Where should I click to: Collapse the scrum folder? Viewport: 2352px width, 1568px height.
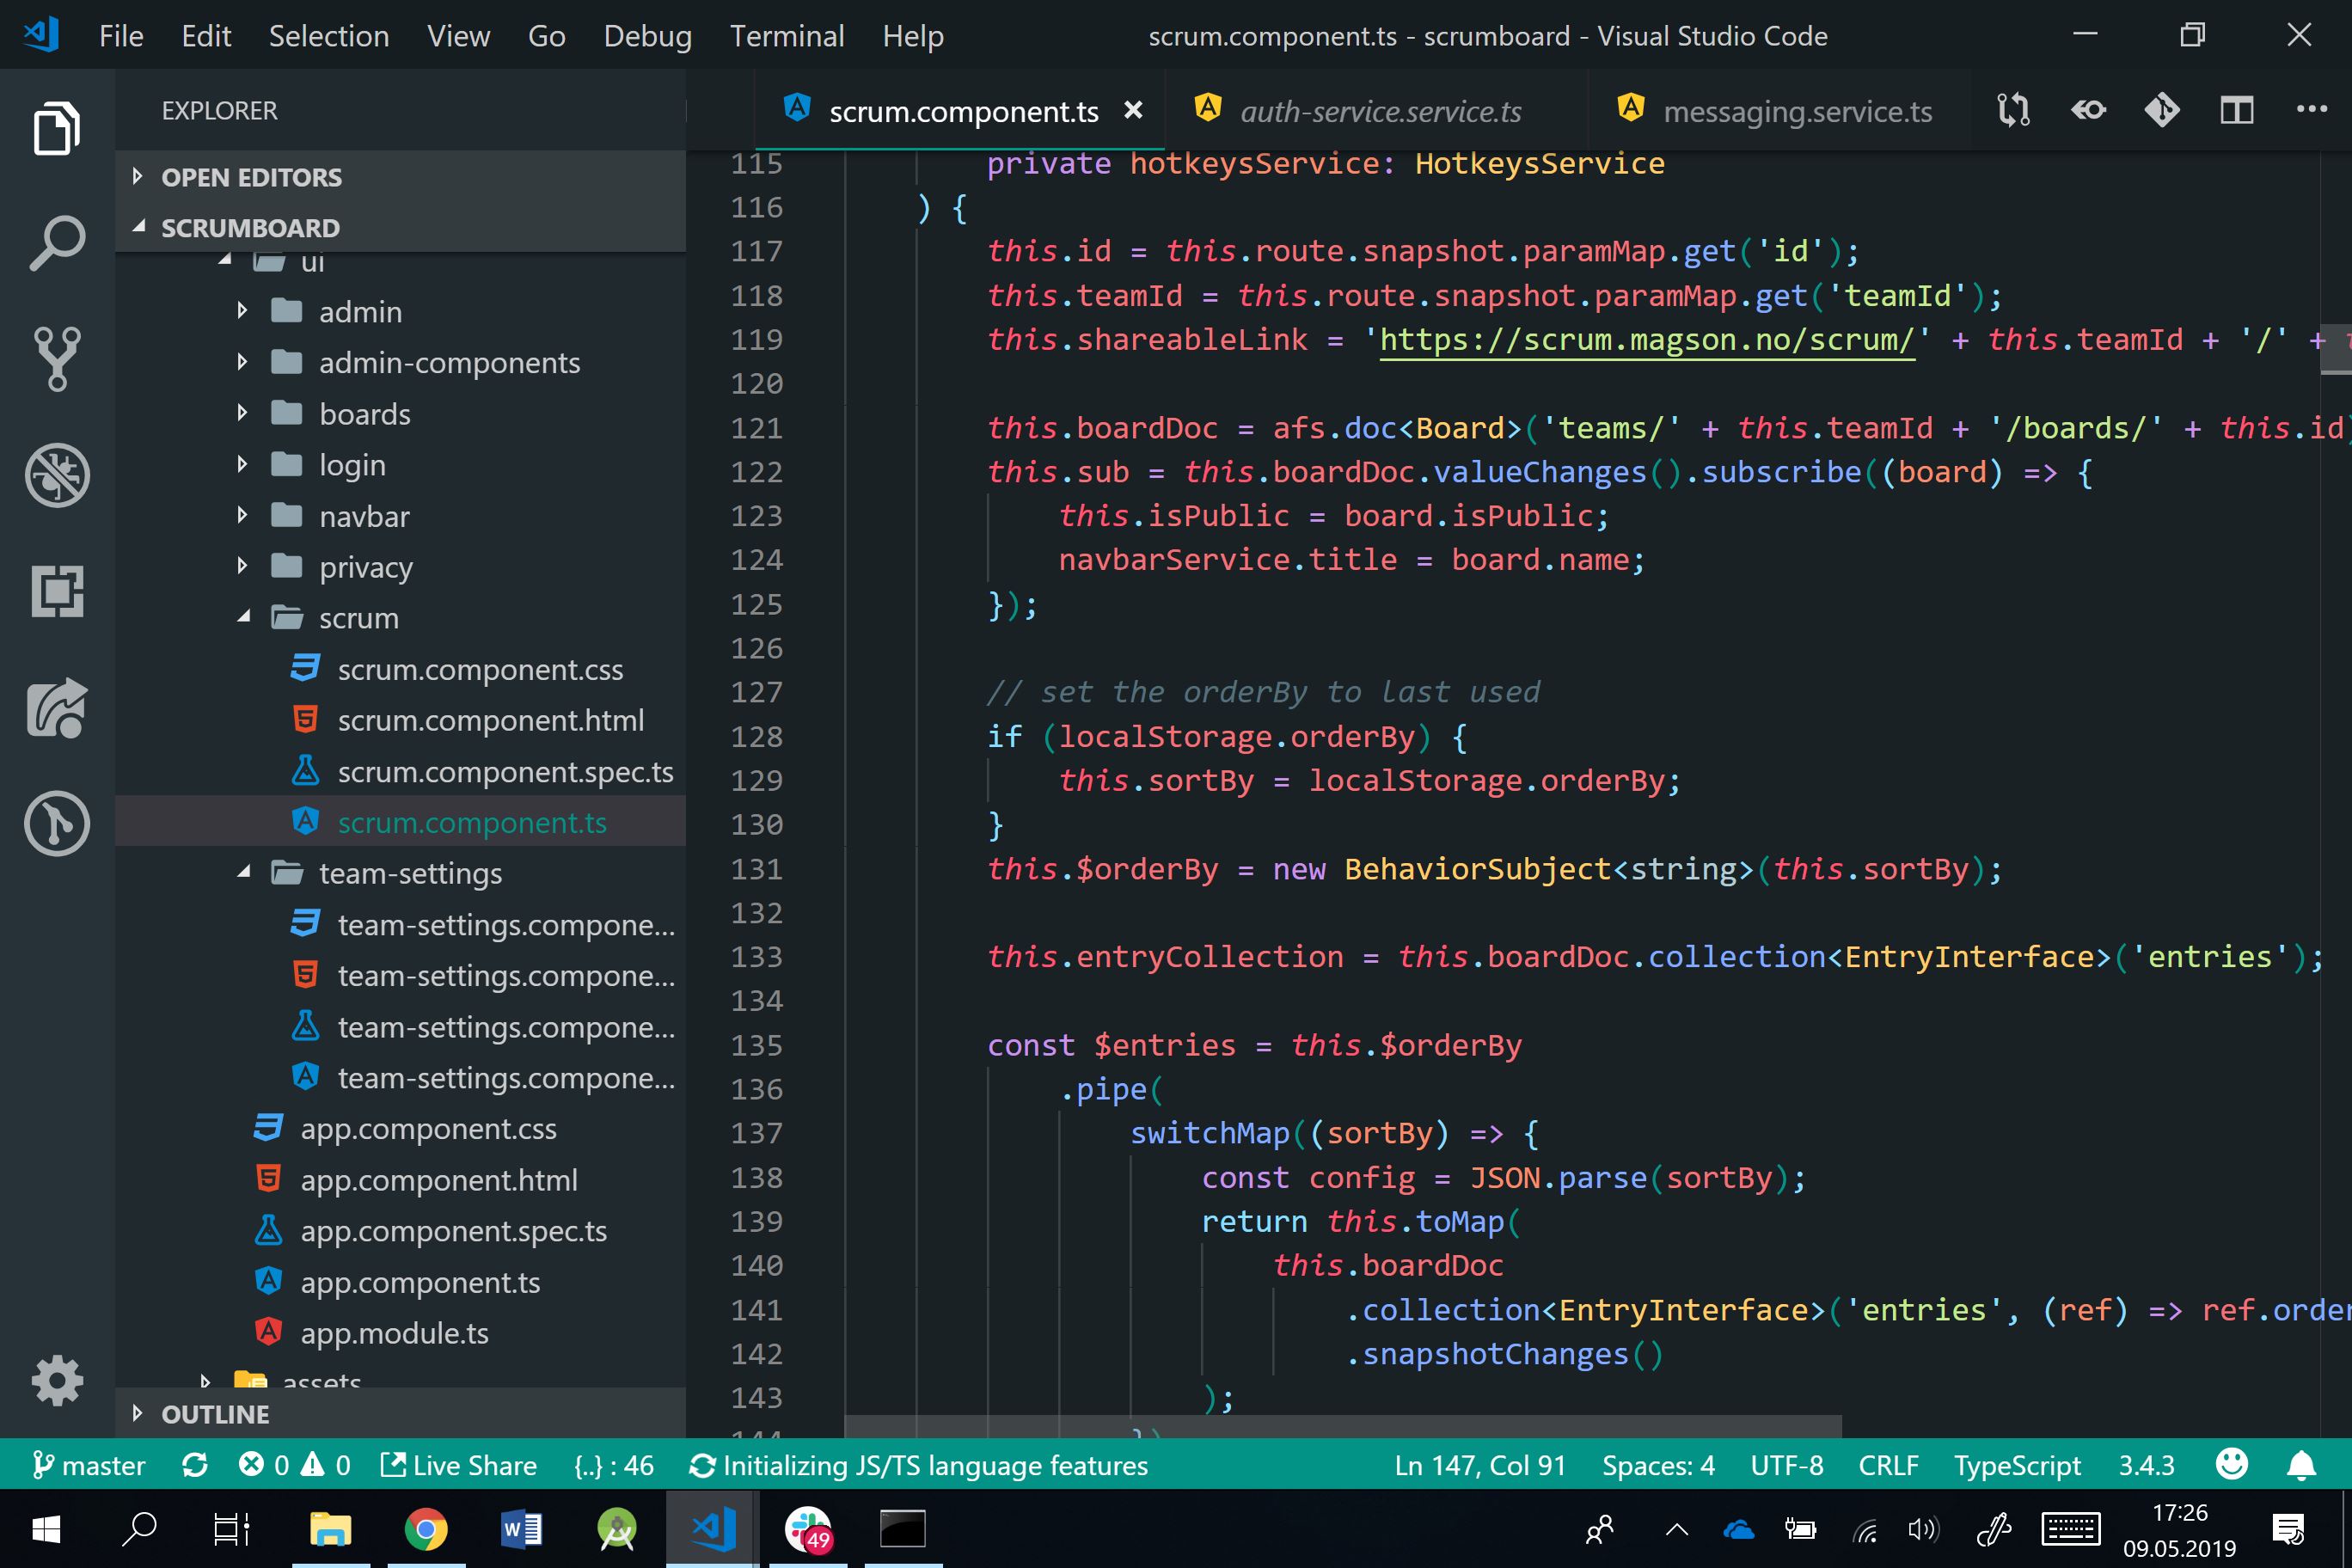point(358,618)
